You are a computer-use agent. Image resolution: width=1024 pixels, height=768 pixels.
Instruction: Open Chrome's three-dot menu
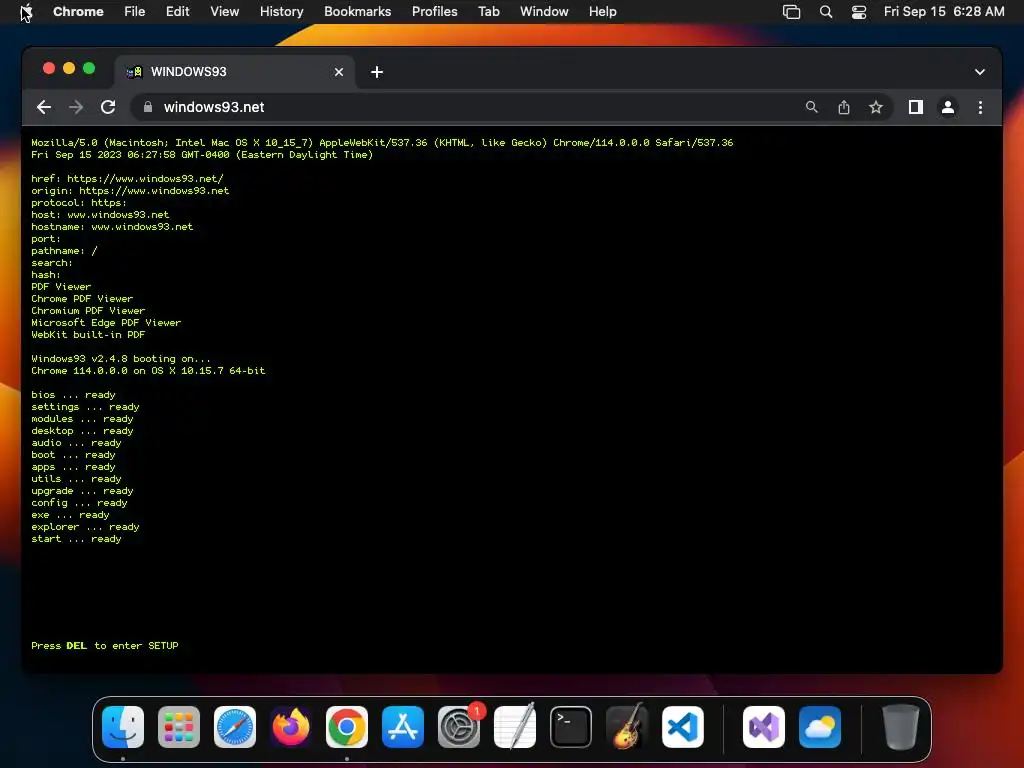[x=980, y=107]
